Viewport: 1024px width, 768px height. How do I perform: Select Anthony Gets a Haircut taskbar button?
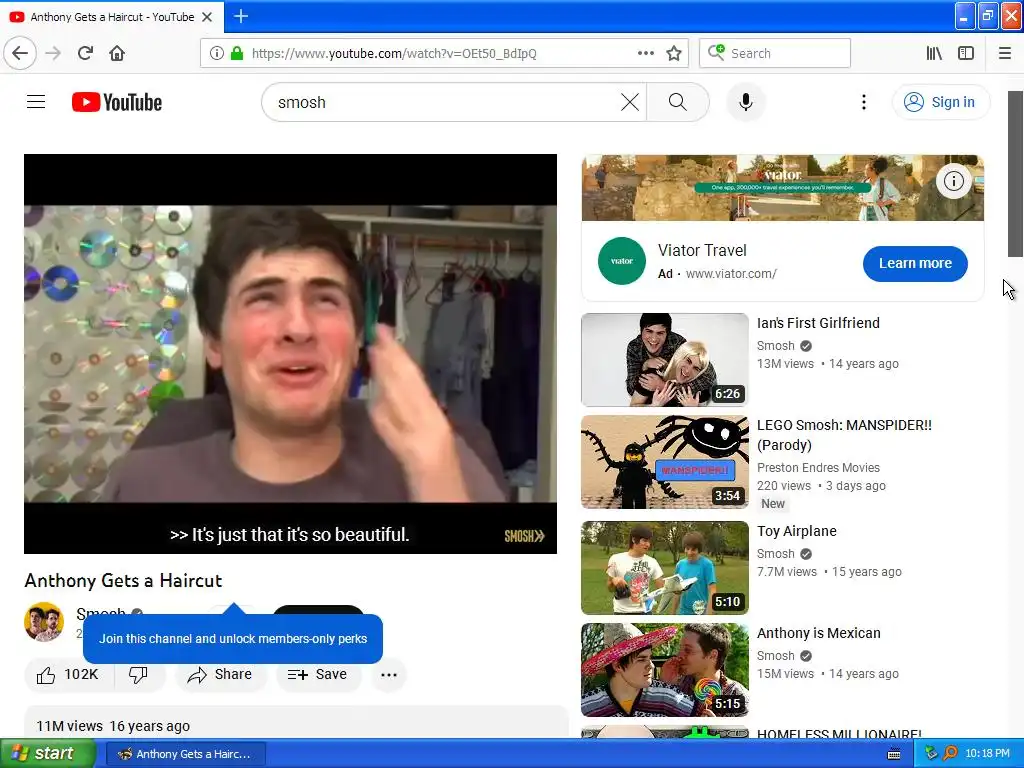[185, 754]
